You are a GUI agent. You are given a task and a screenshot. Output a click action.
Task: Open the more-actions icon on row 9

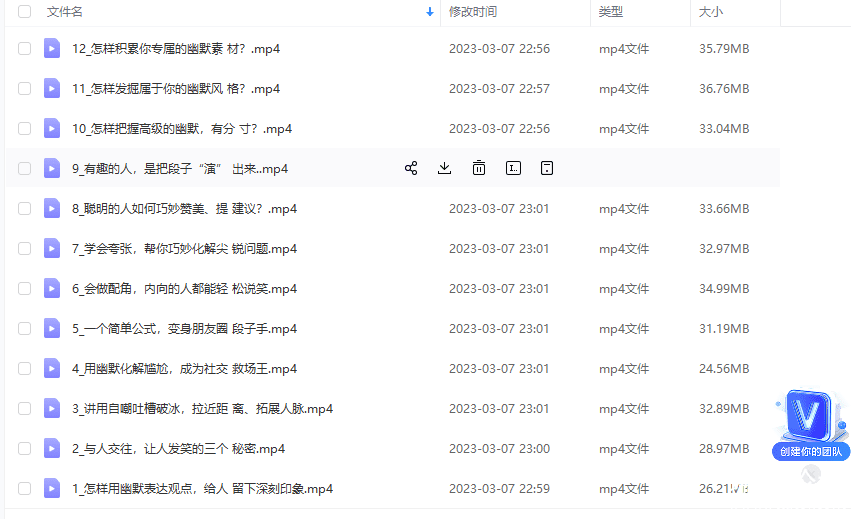pyautogui.click(x=547, y=168)
